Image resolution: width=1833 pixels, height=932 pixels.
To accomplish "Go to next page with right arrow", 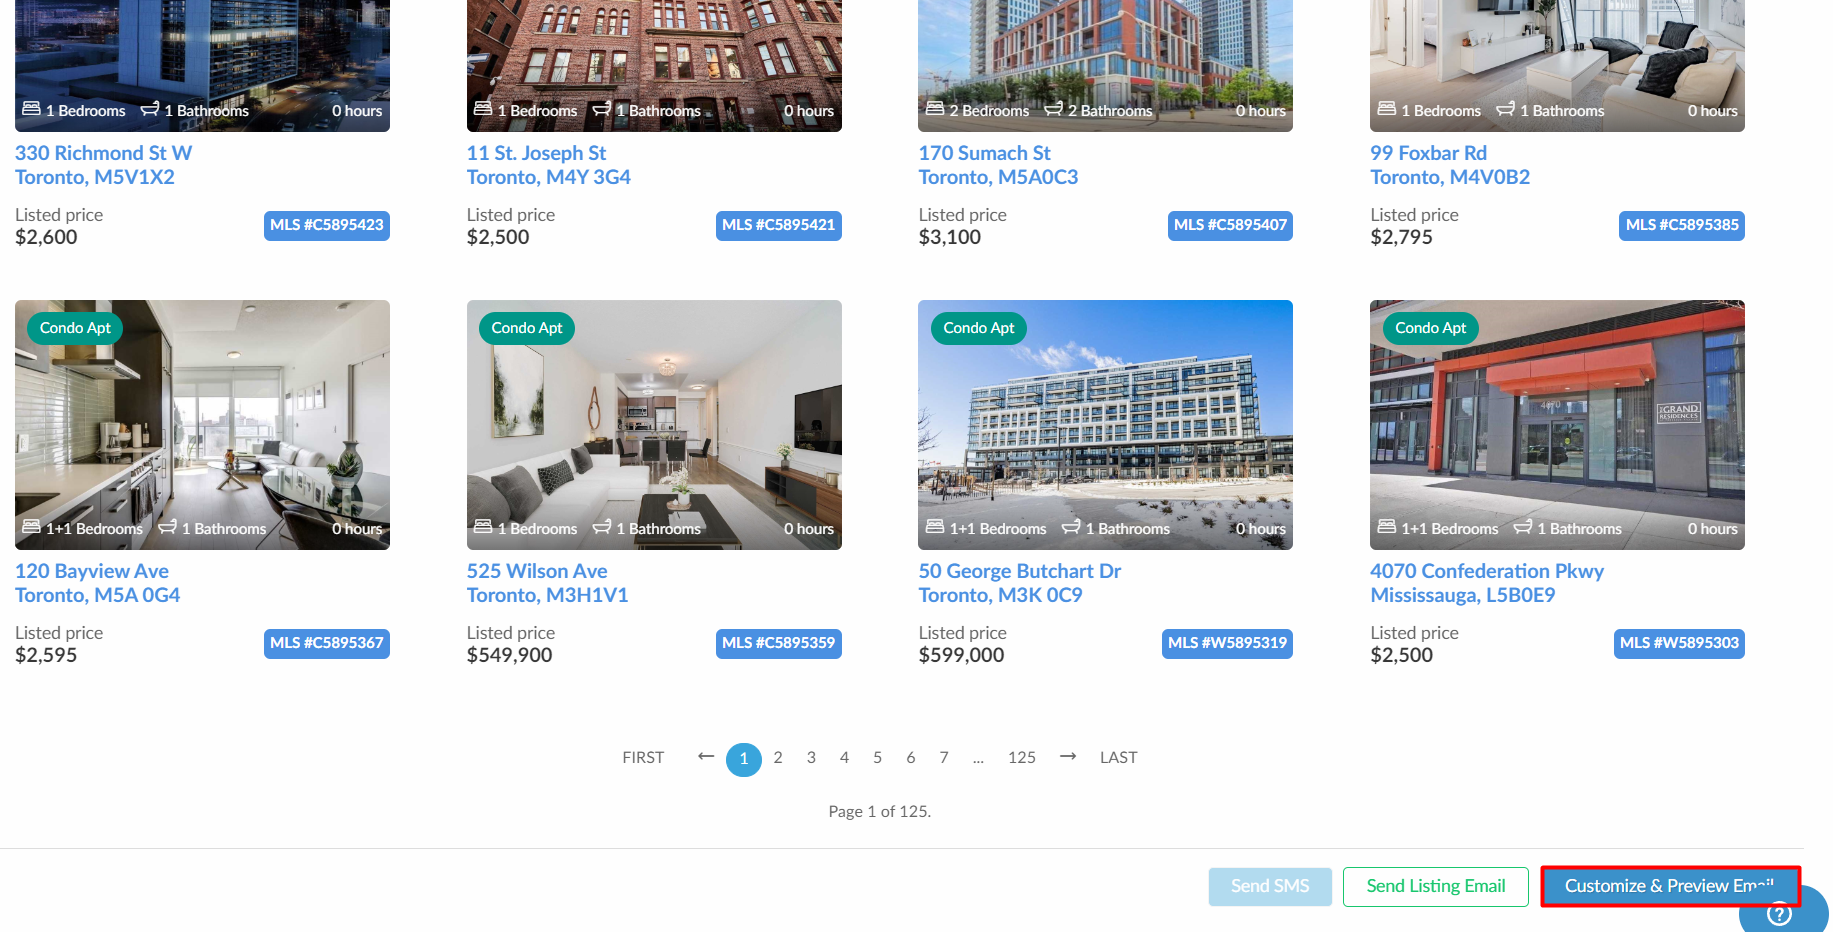I will (x=1068, y=756).
